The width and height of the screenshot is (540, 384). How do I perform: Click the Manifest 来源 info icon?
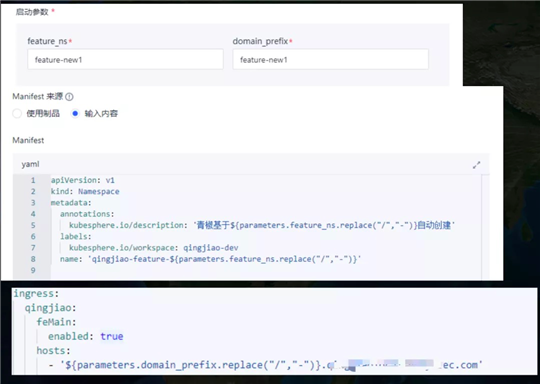[69, 97]
